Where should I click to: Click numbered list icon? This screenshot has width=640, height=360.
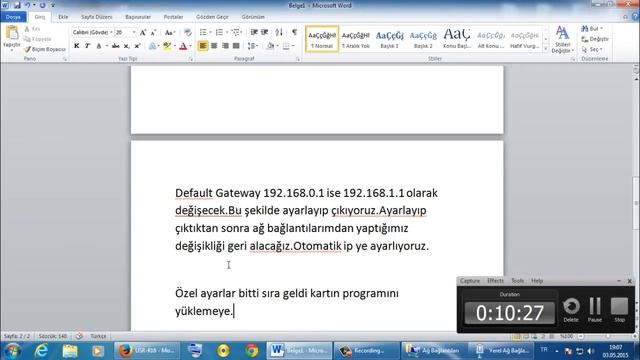219,32
